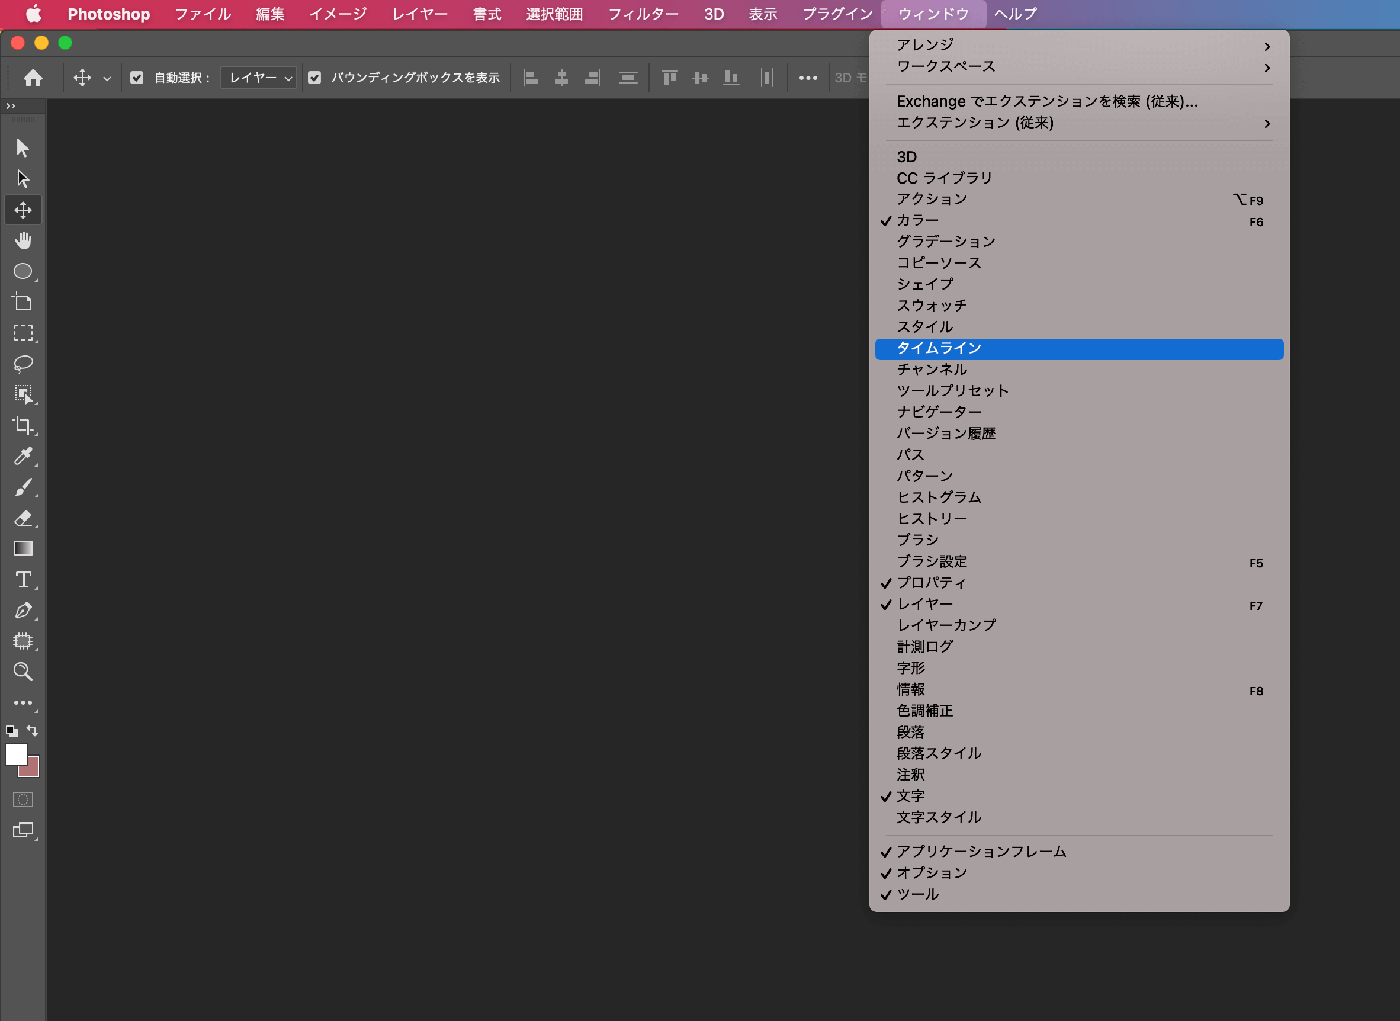Open the ナビゲーター panel
Viewport: 1400px width, 1021px height.
tap(1079, 413)
